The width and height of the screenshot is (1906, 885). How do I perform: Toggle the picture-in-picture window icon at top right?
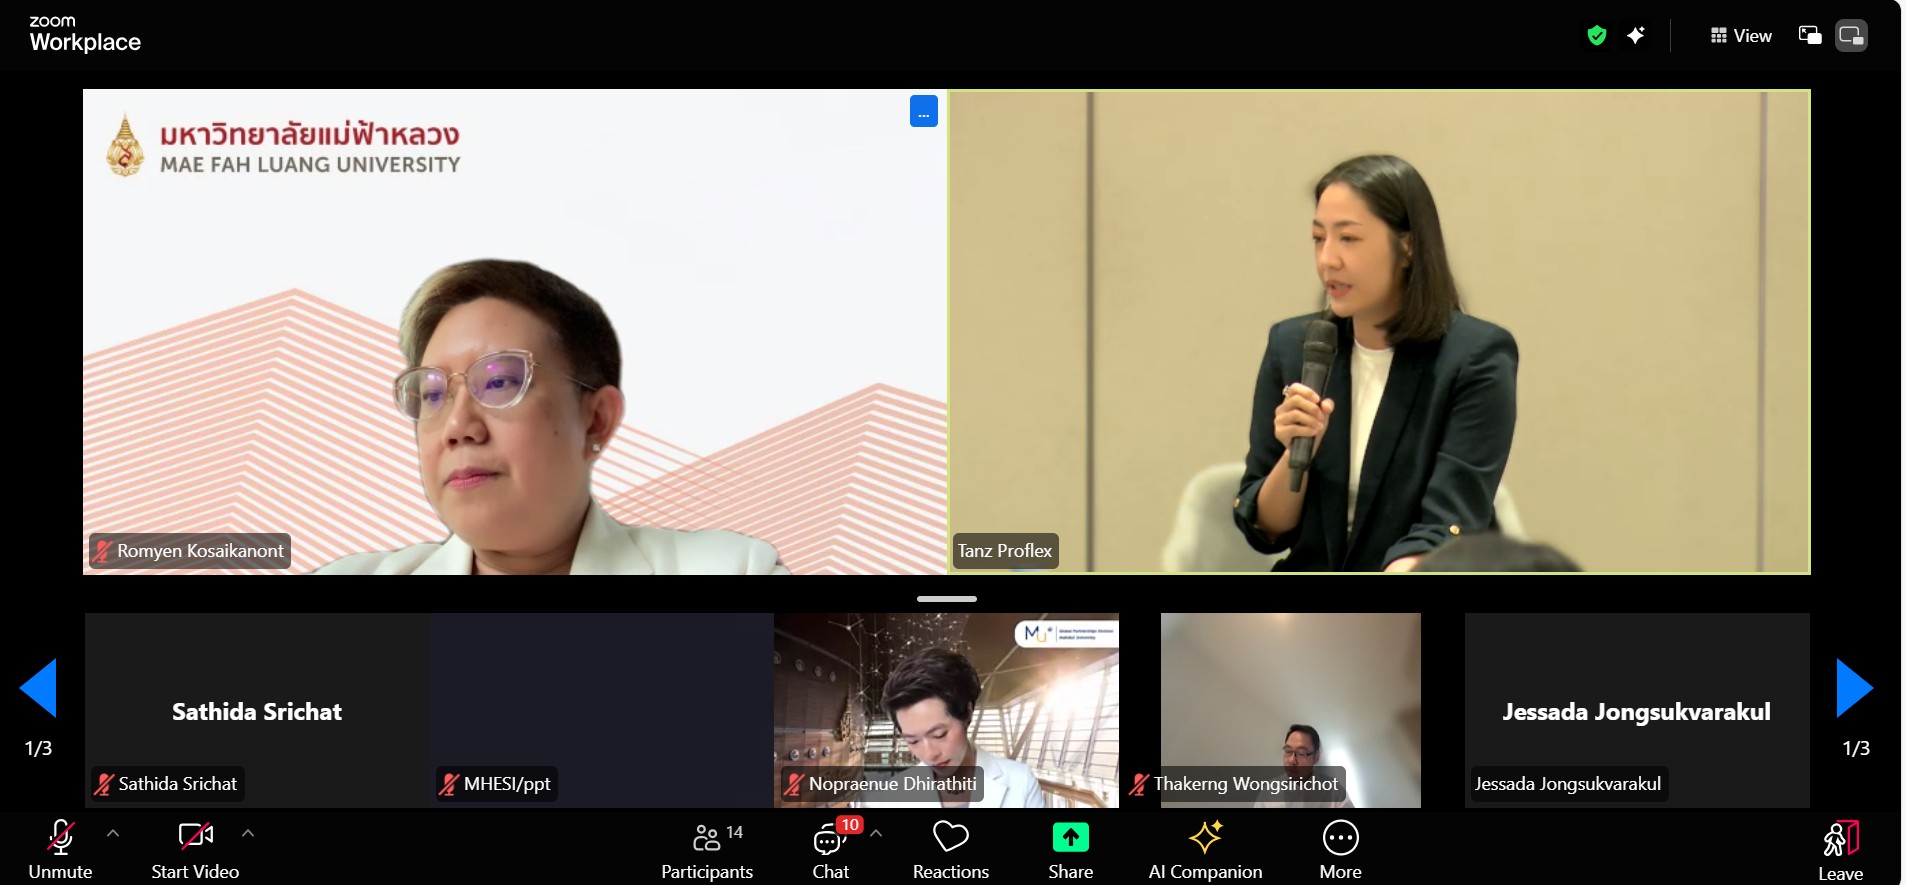click(1810, 36)
